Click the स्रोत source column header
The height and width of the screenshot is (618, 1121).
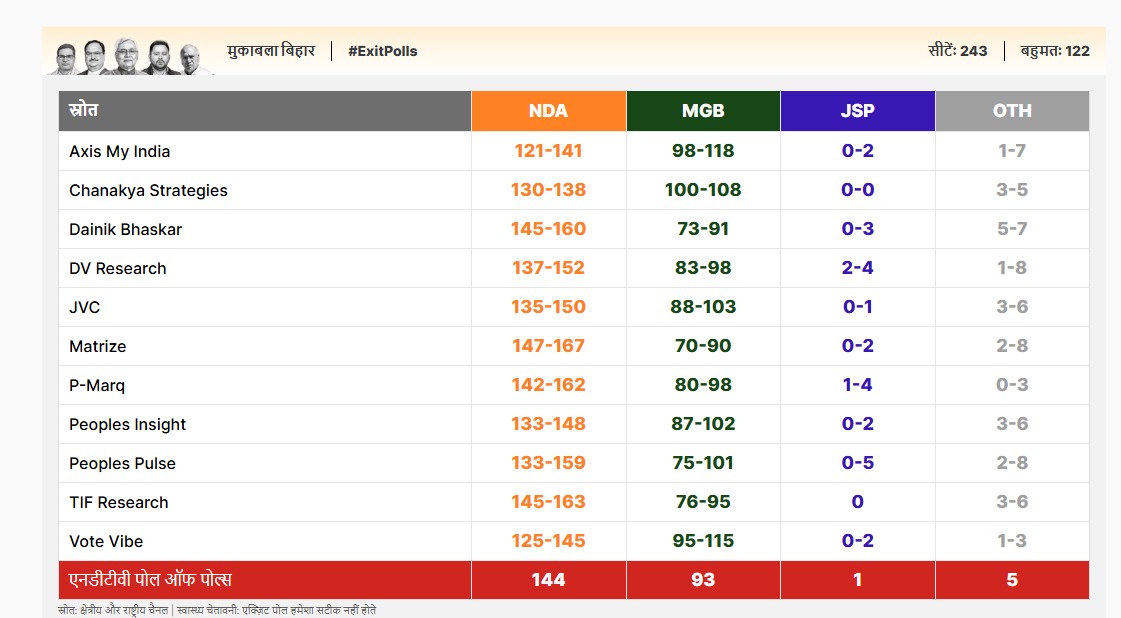(84, 111)
